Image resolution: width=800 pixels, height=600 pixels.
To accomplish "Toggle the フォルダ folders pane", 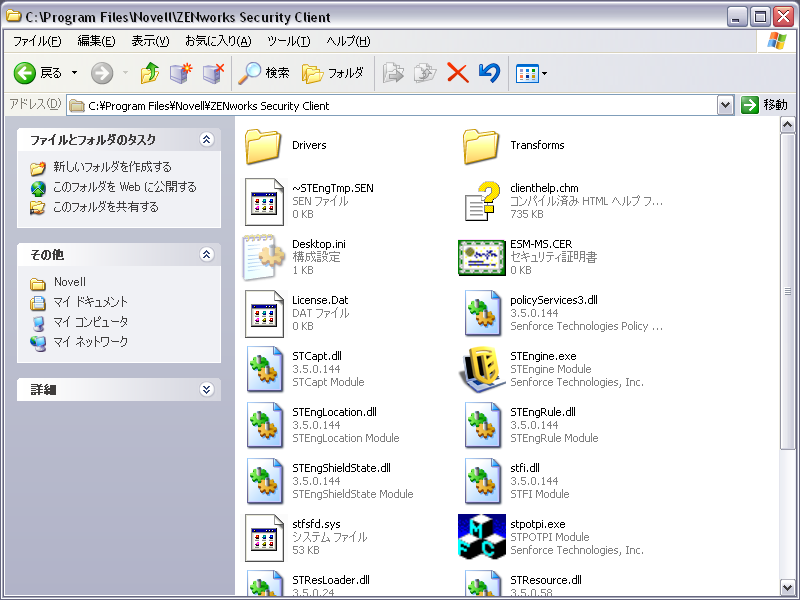I will pos(333,73).
